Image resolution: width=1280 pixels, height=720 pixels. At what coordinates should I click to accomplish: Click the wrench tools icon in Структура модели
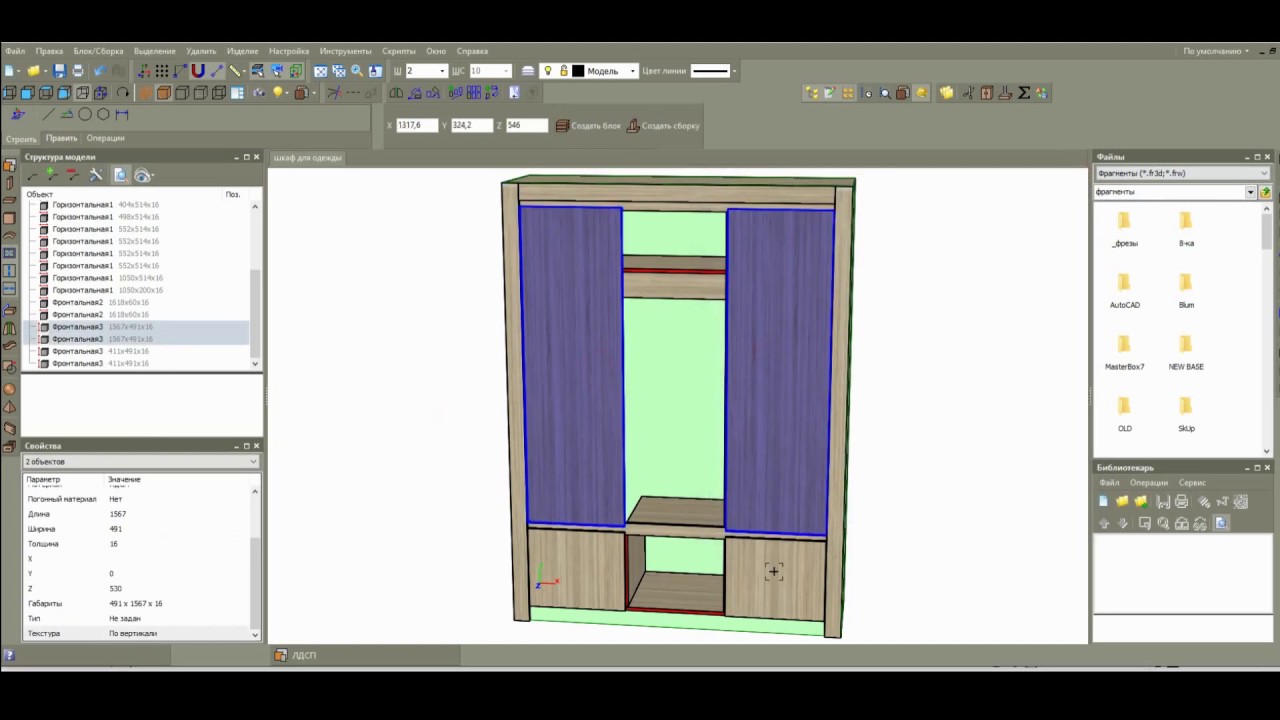(x=96, y=175)
